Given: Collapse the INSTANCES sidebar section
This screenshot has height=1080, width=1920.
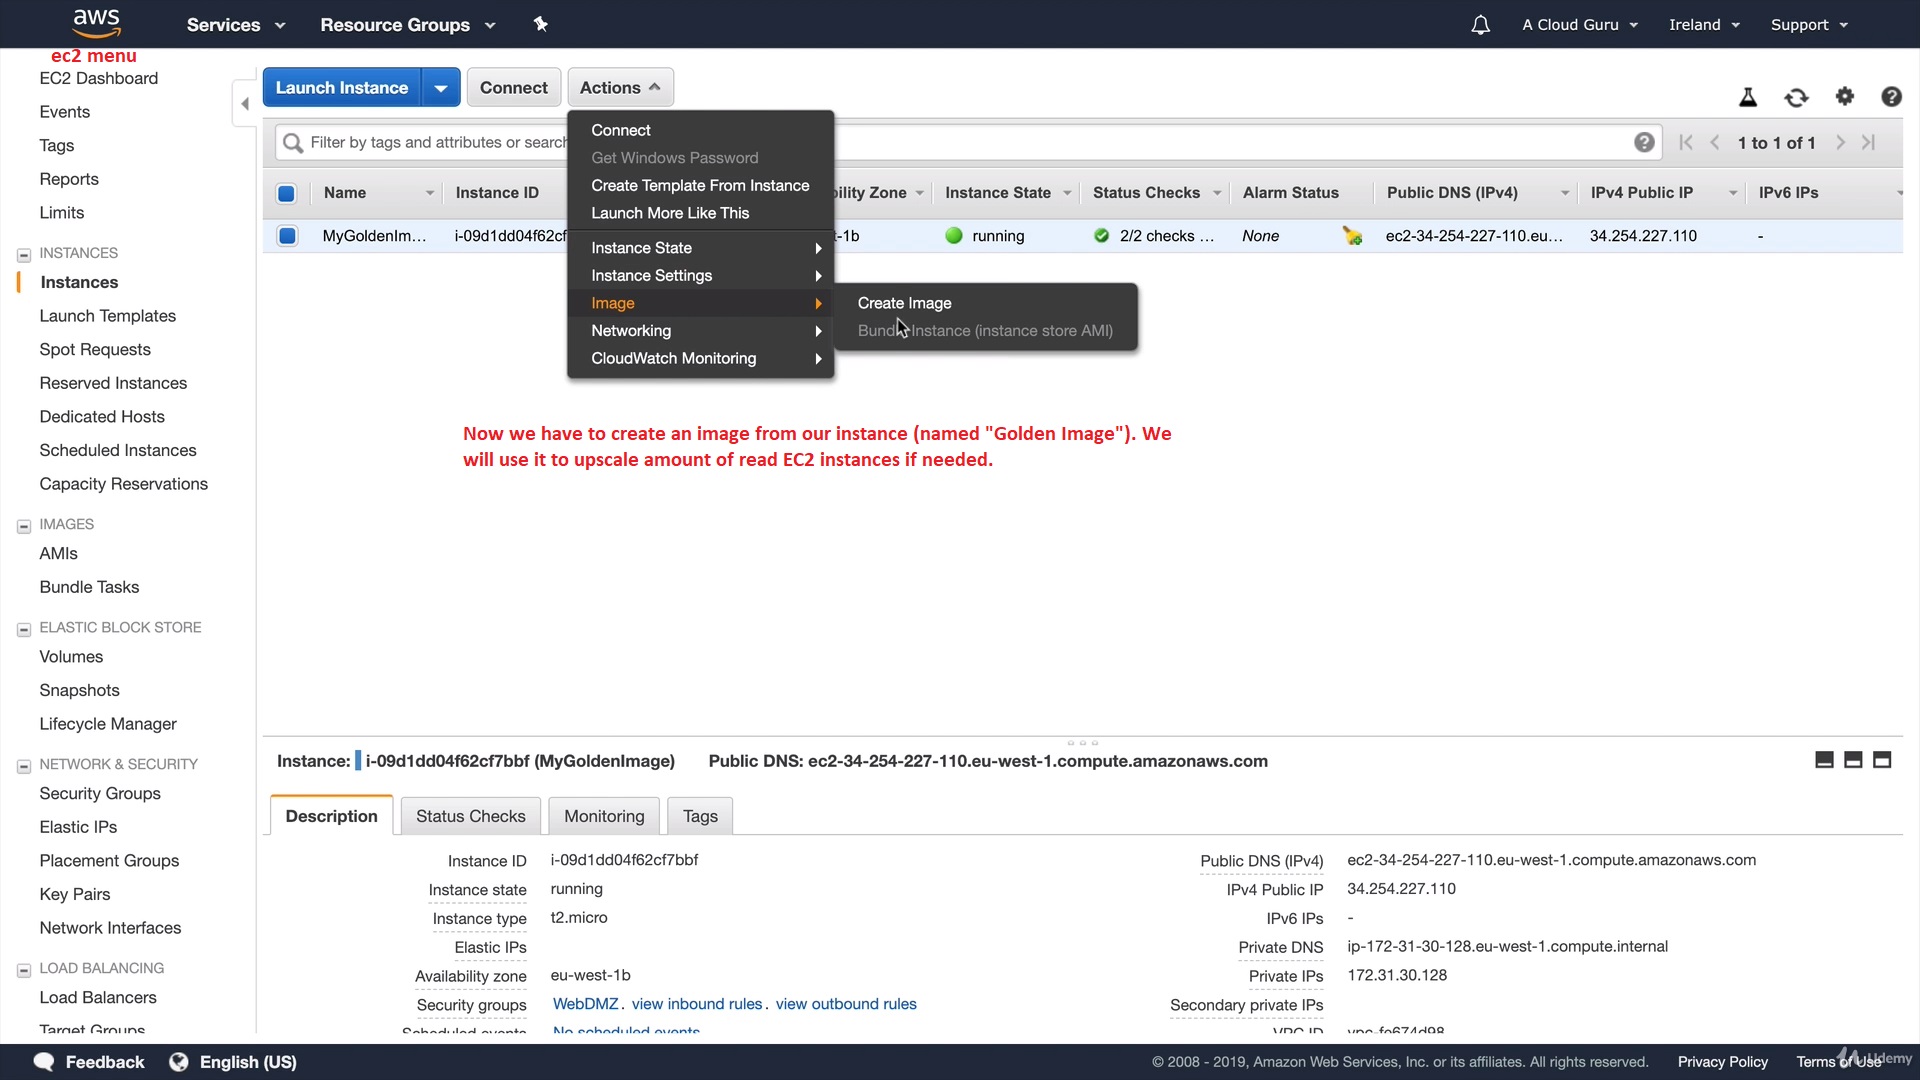Looking at the screenshot, I should tap(24, 254).
